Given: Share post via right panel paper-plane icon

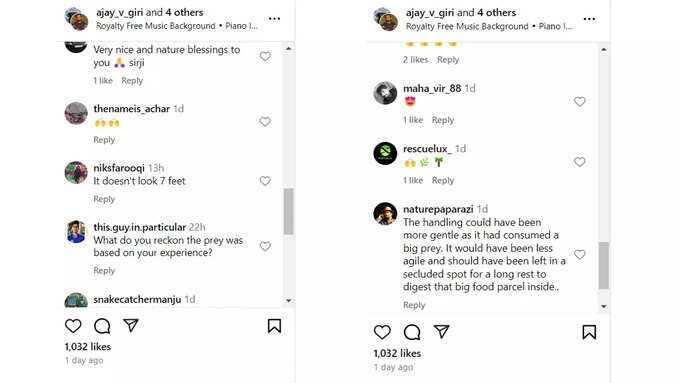Looking at the screenshot, I should coord(441,332).
